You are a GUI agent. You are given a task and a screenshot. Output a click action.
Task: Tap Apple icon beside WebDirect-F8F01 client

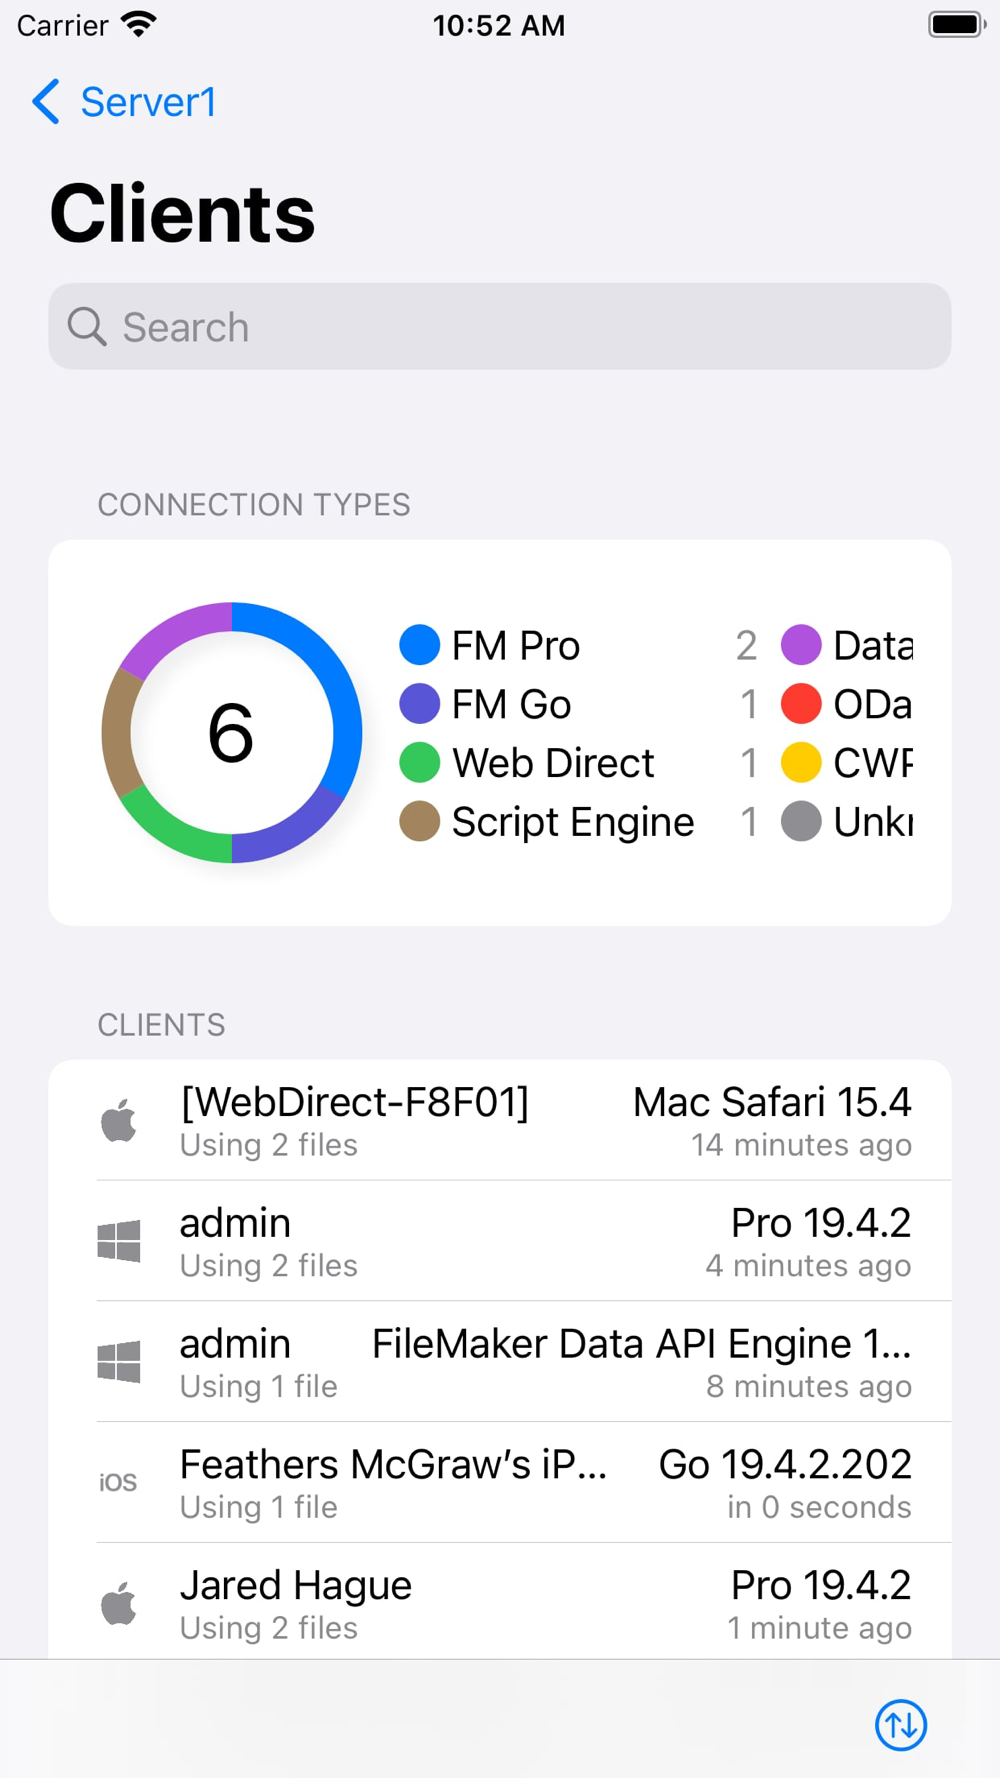[119, 1121]
